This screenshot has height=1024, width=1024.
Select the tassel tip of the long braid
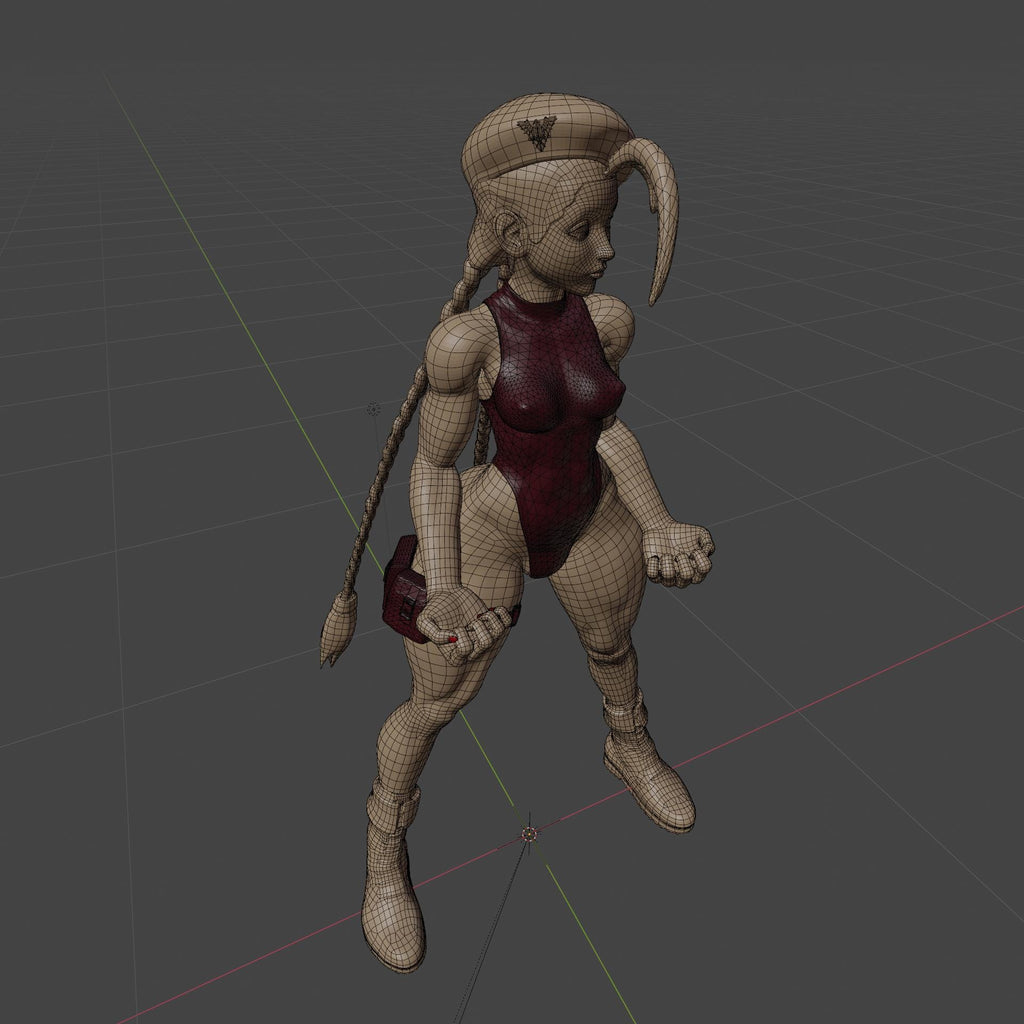[338, 629]
